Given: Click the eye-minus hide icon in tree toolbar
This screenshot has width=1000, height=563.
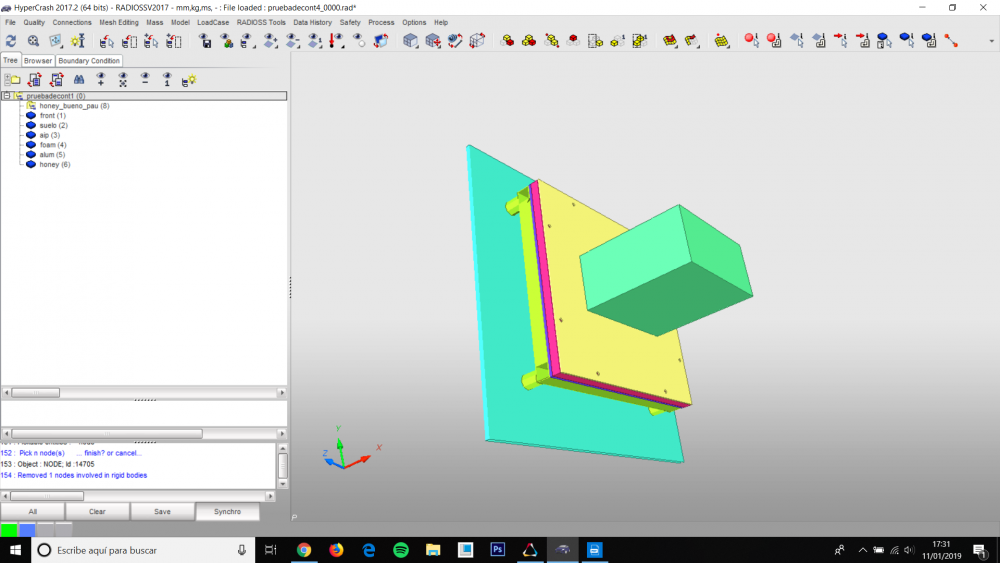Looking at the screenshot, I should [145, 80].
